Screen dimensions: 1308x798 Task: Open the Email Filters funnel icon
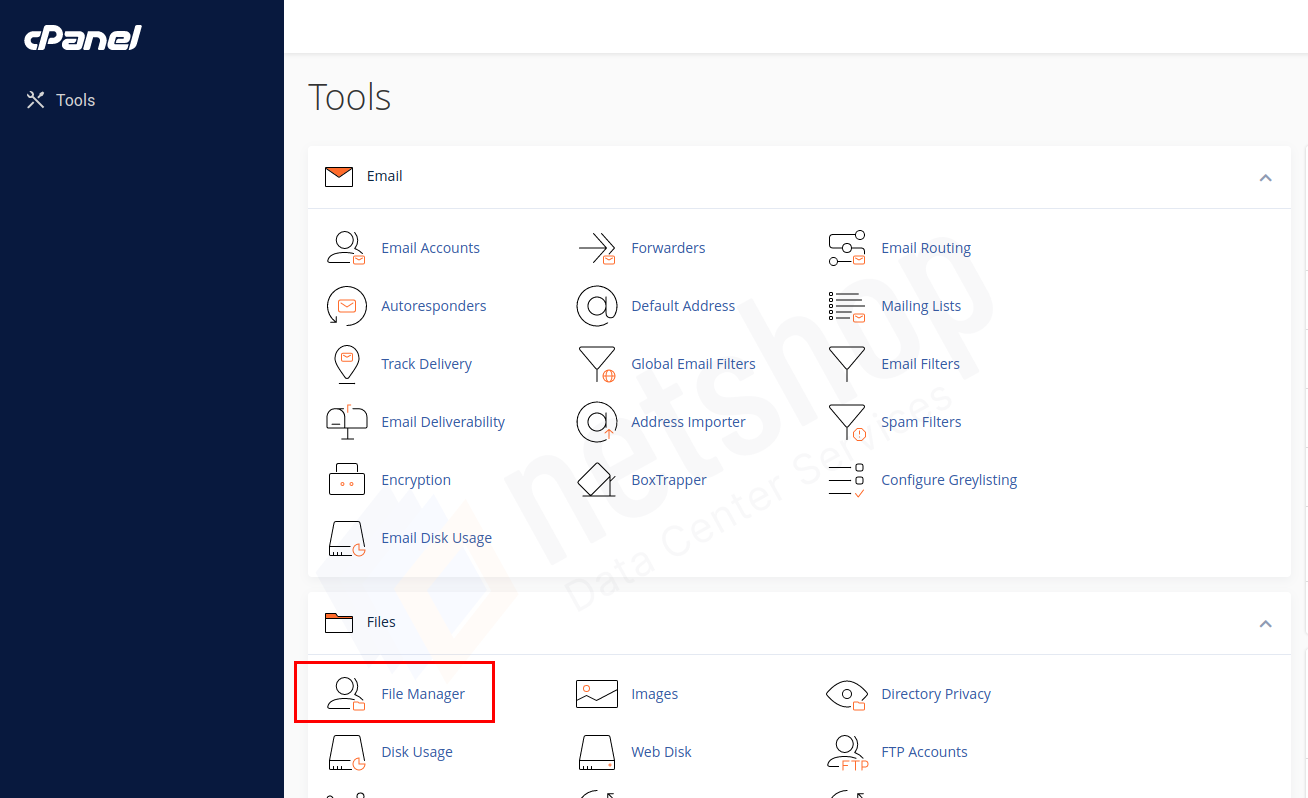[x=847, y=364]
